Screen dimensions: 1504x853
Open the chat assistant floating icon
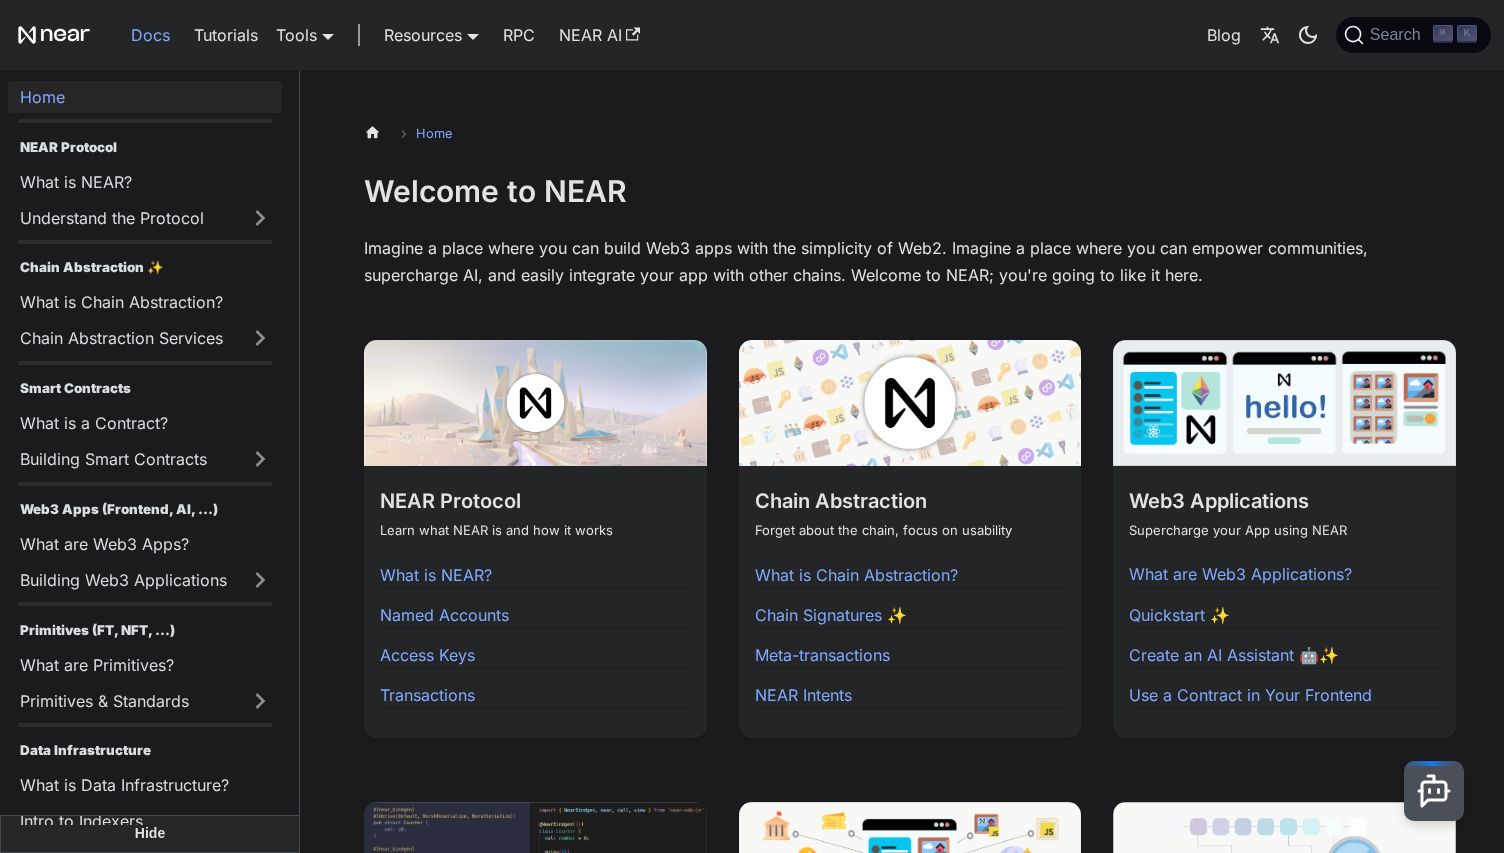(x=1434, y=791)
